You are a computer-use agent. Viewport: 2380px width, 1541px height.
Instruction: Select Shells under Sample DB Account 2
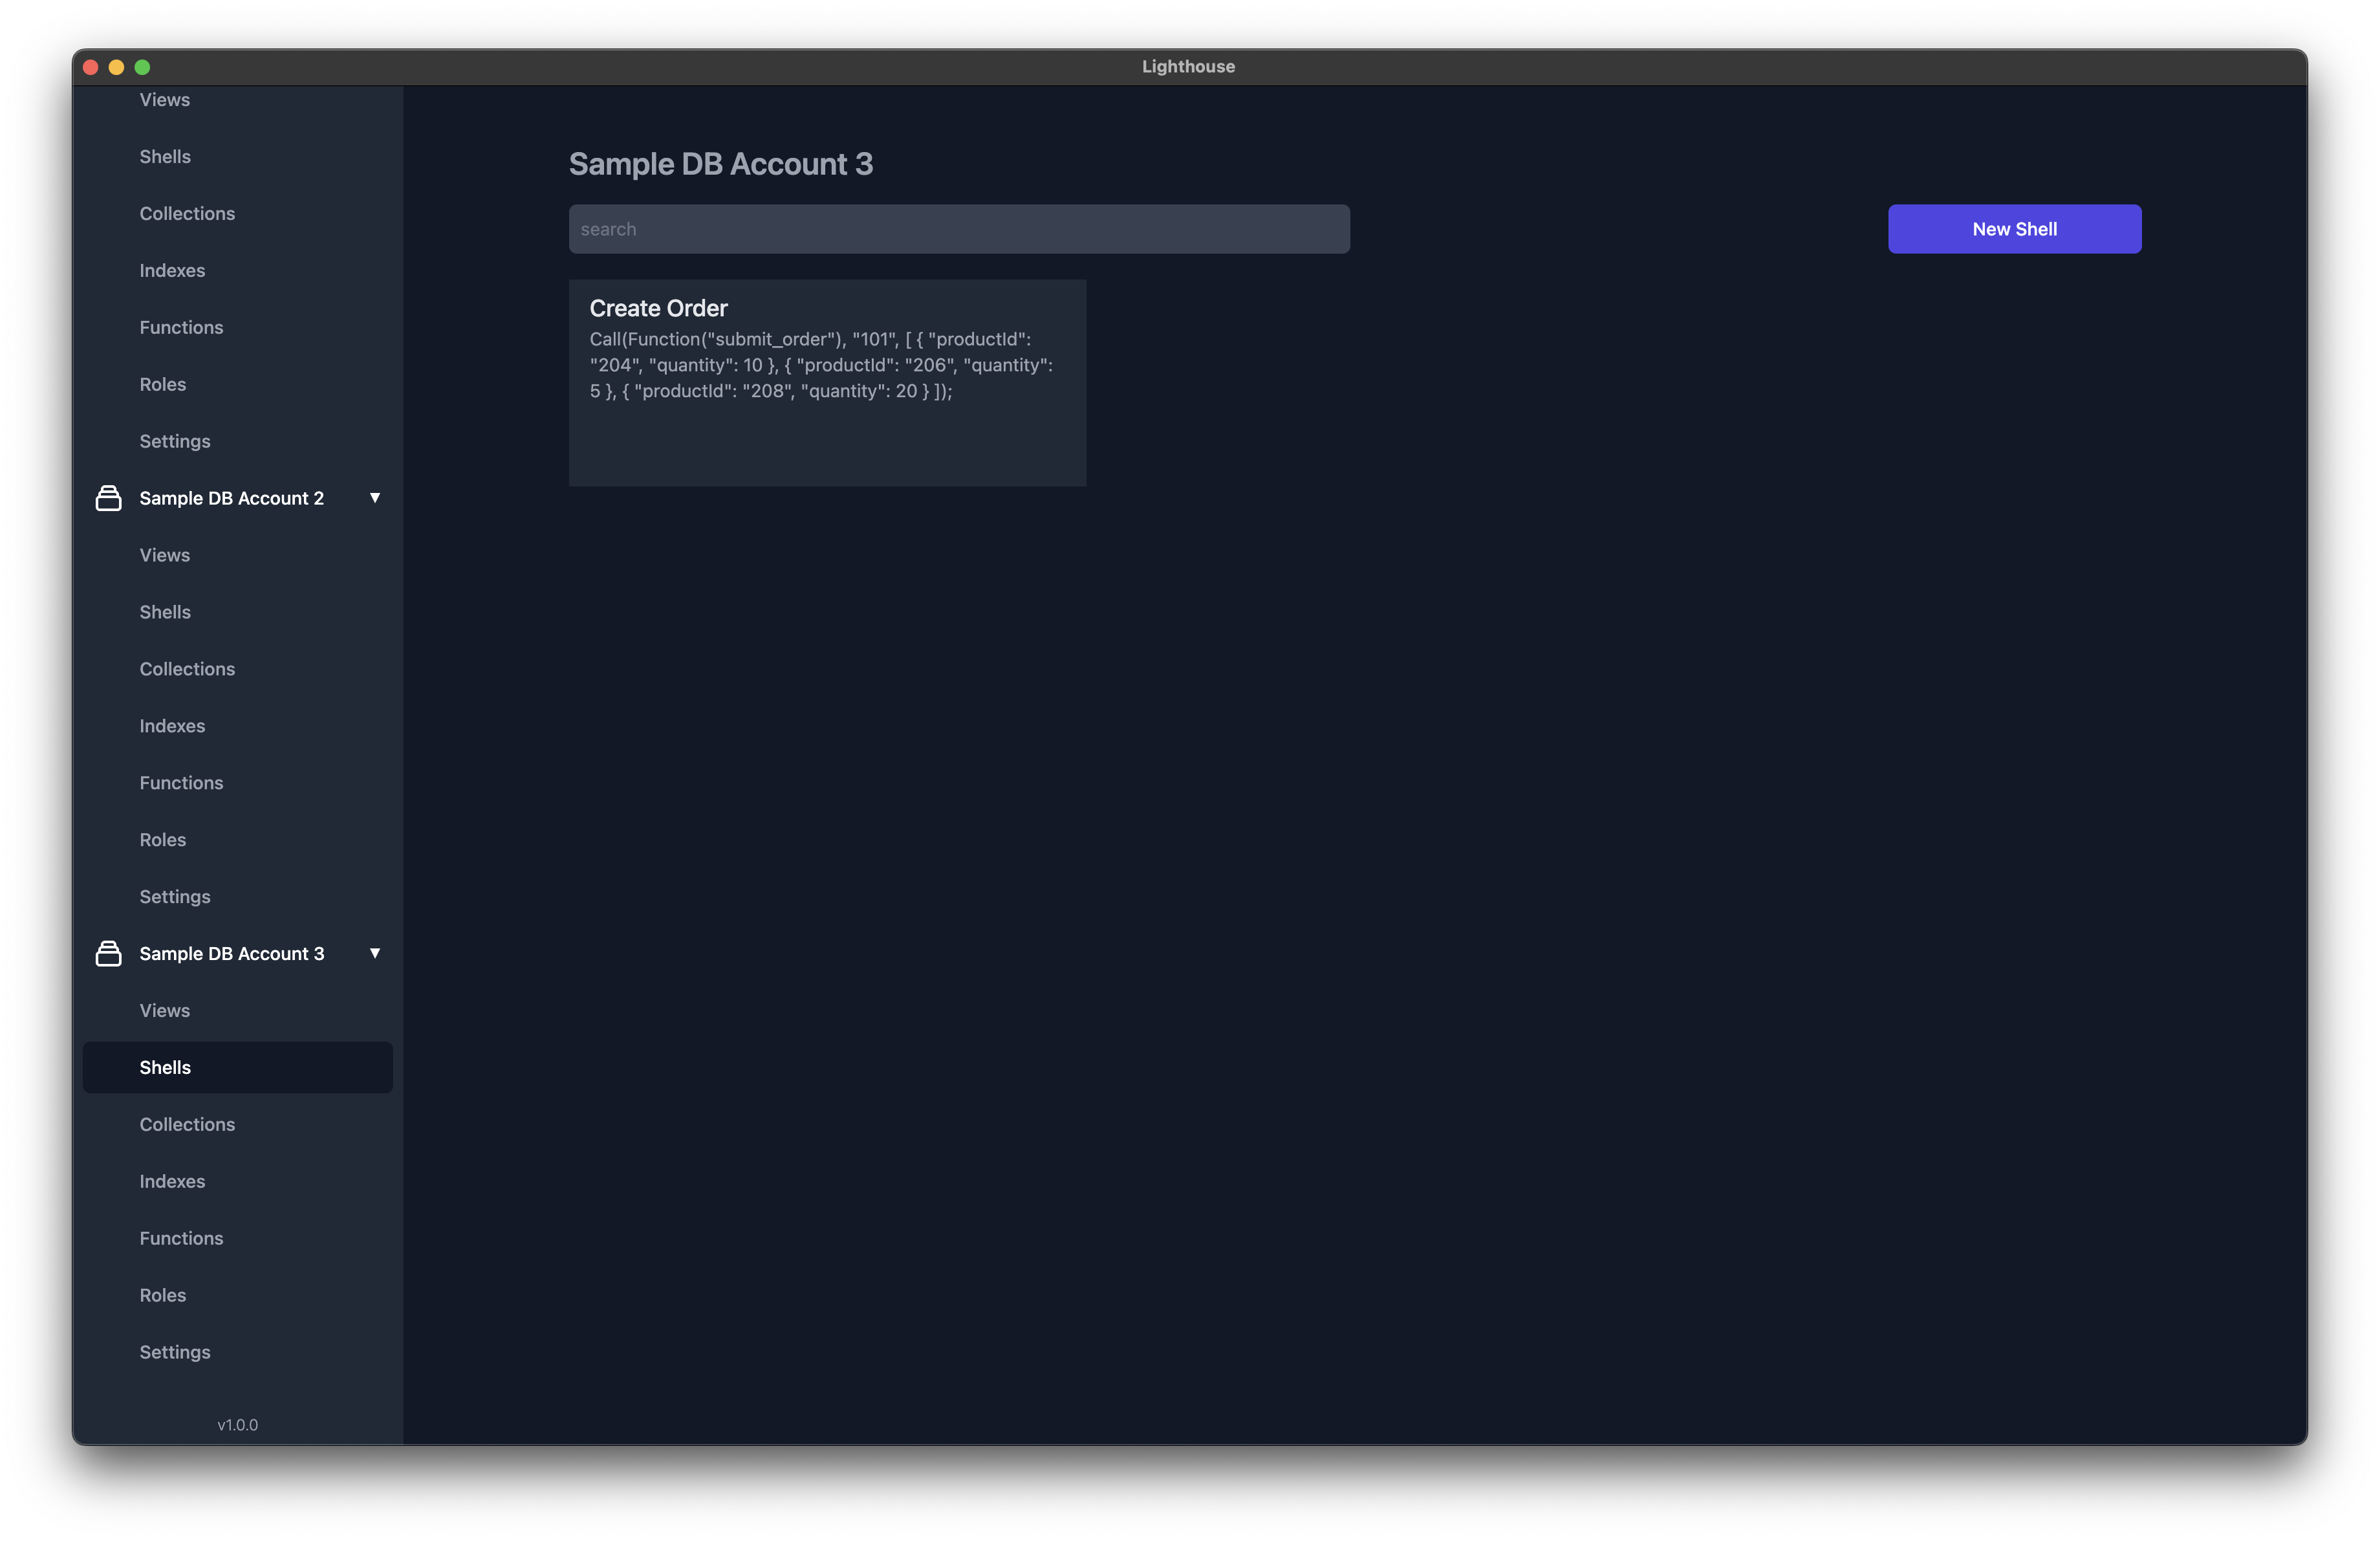(165, 611)
